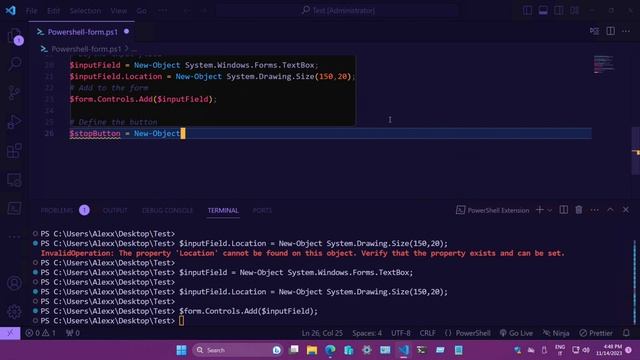The height and width of the screenshot is (360, 640).
Task: Open Microsoft Edge from the taskbar
Action: coord(330,350)
